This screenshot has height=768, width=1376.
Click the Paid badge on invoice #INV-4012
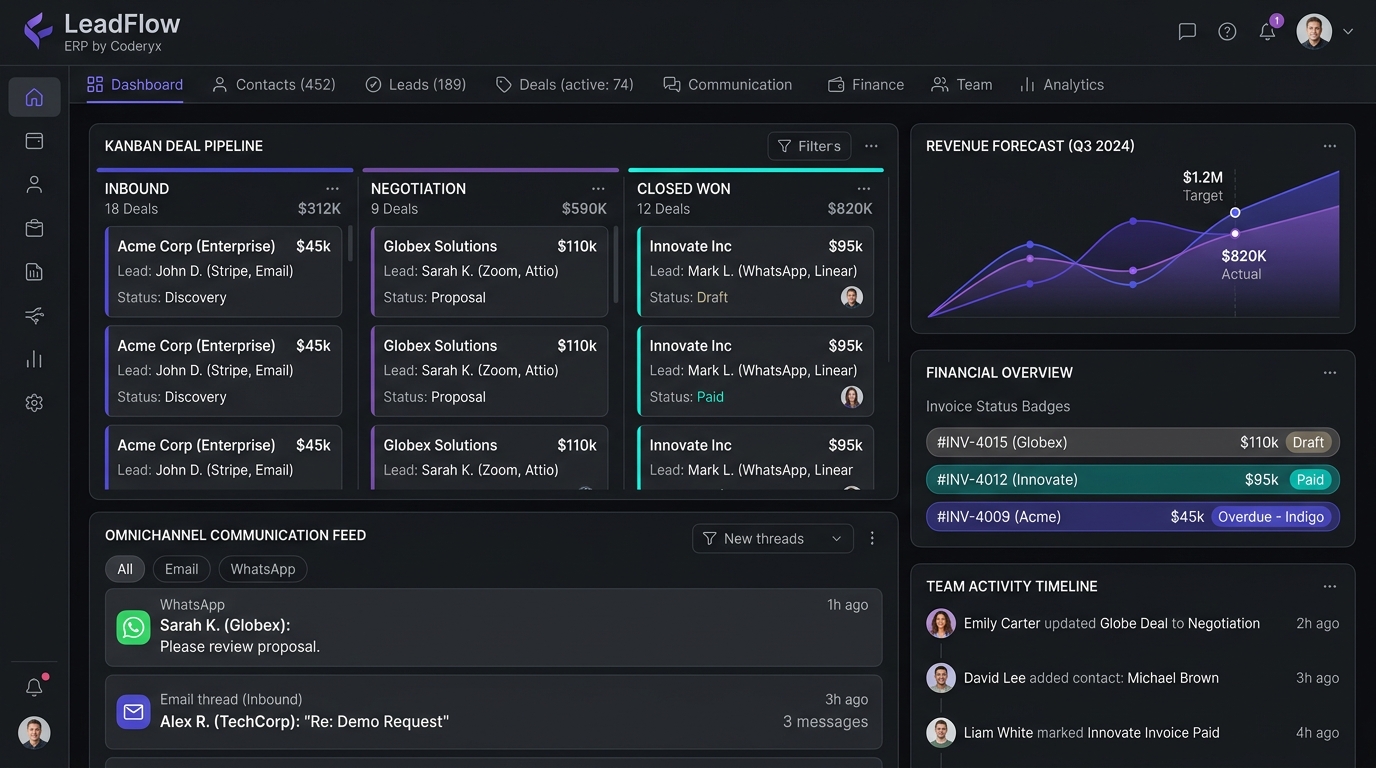pyautogui.click(x=1310, y=480)
